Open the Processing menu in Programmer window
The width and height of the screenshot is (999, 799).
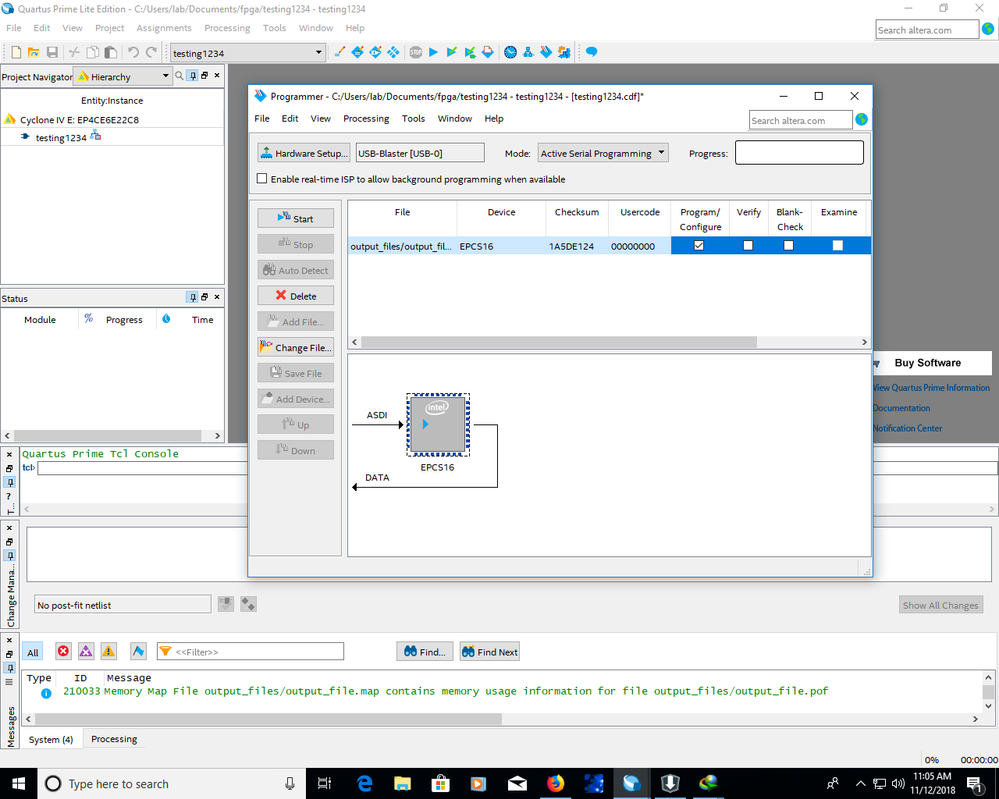tap(366, 118)
